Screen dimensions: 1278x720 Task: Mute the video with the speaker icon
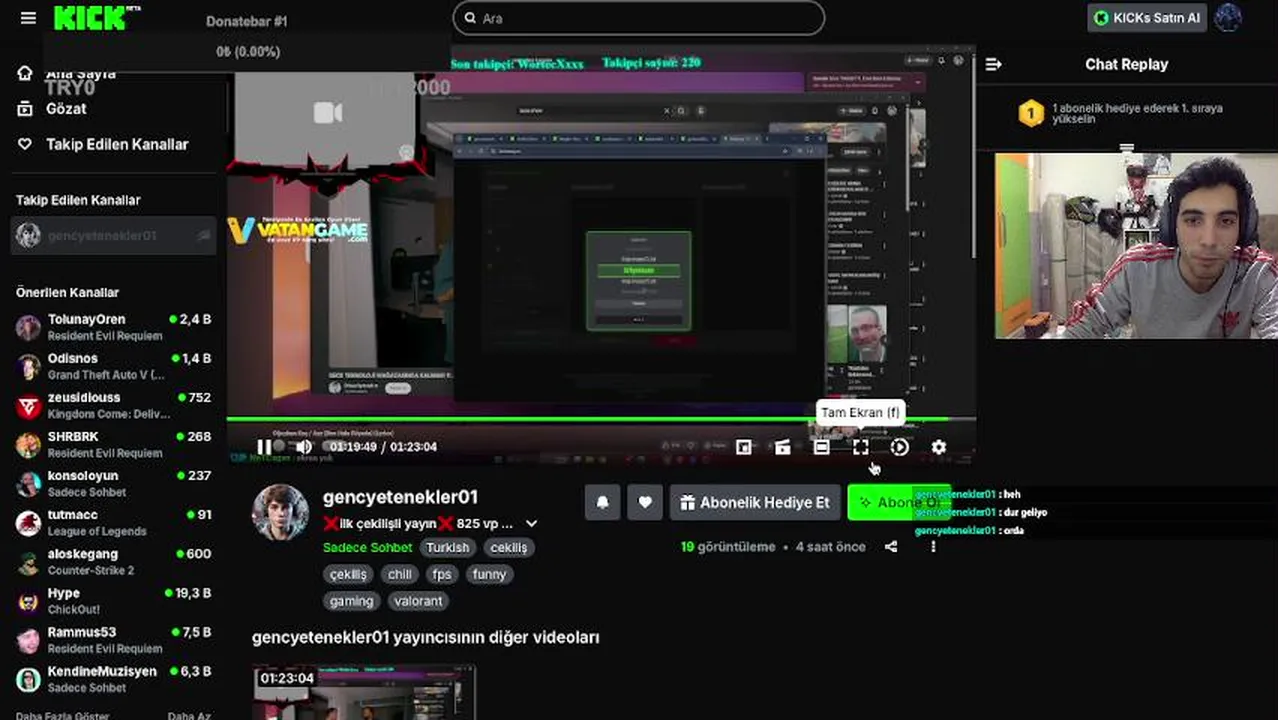click(x=304, y=447)
